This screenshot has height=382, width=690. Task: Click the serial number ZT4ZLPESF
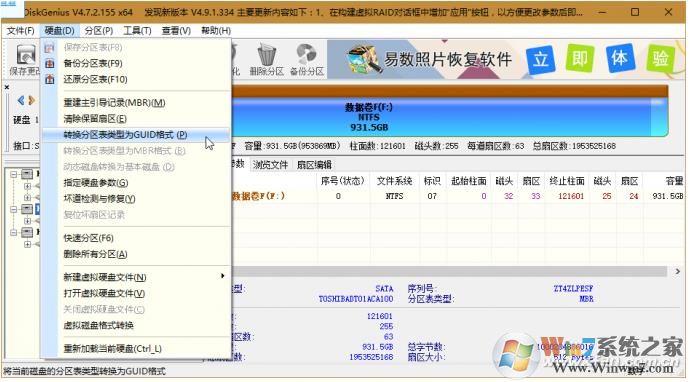click(573, 288)
